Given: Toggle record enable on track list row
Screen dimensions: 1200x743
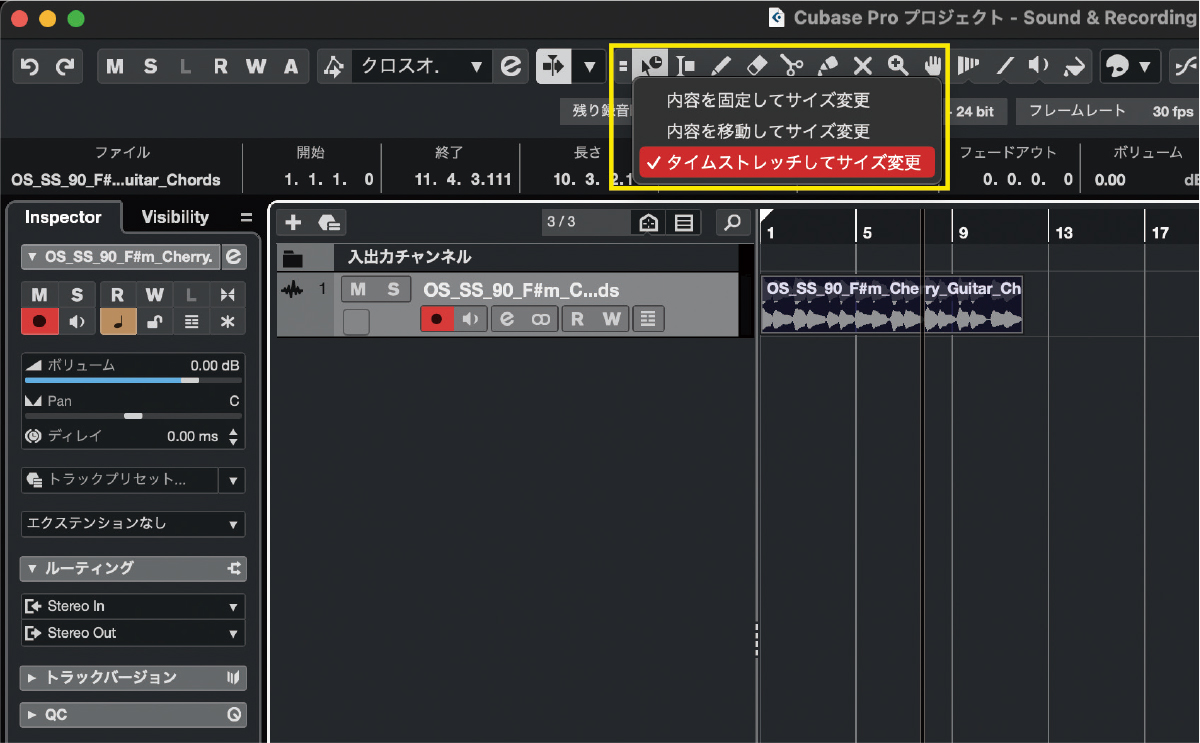Looking at the screenshot, I should [437, 319].
